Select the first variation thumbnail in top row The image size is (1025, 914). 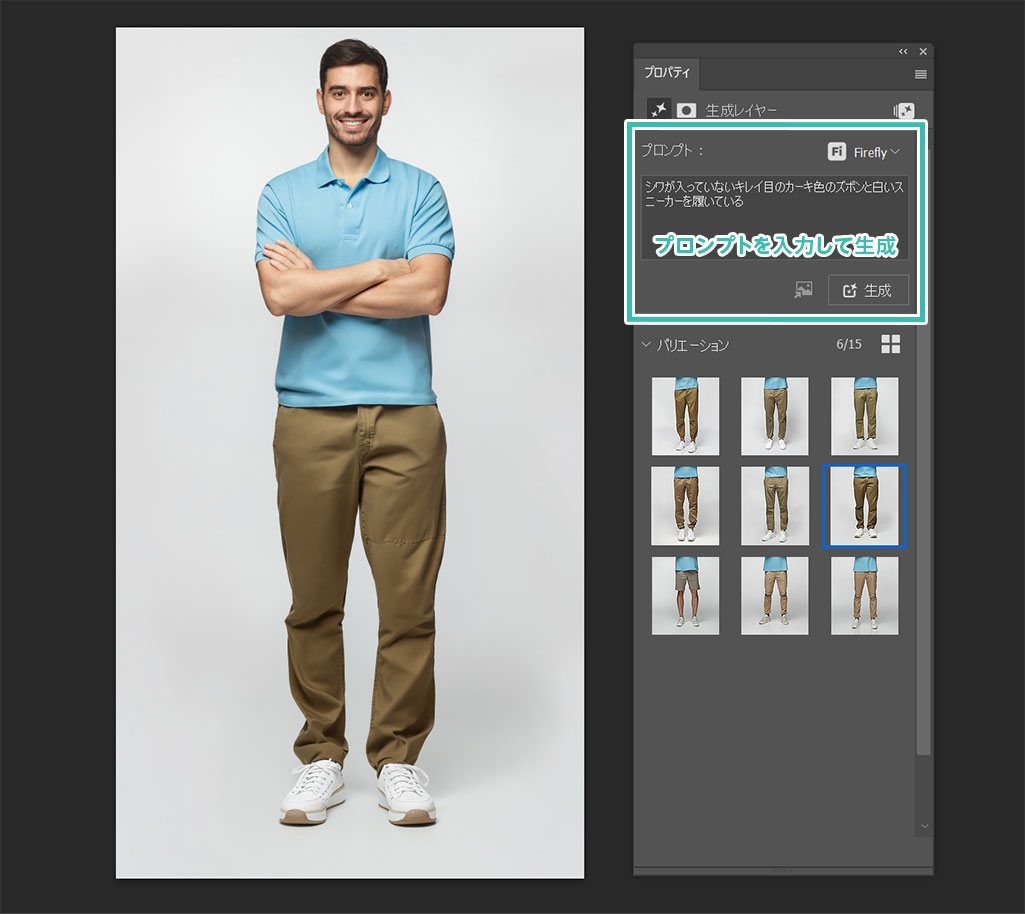point(685,416)
